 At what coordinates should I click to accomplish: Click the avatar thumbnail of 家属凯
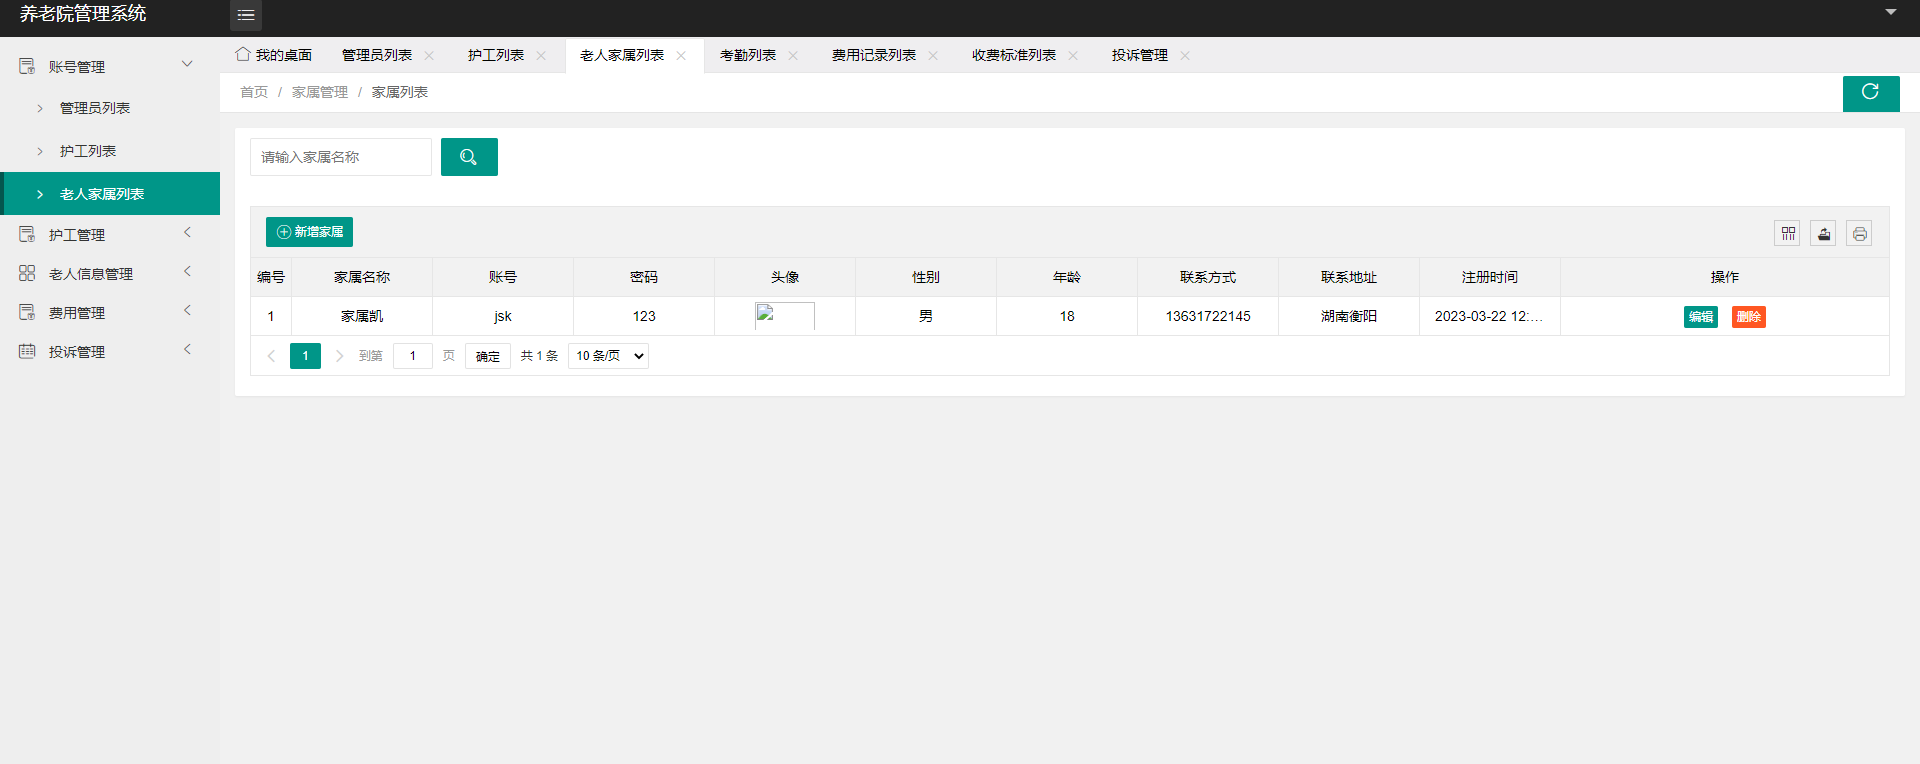(785, 316)
